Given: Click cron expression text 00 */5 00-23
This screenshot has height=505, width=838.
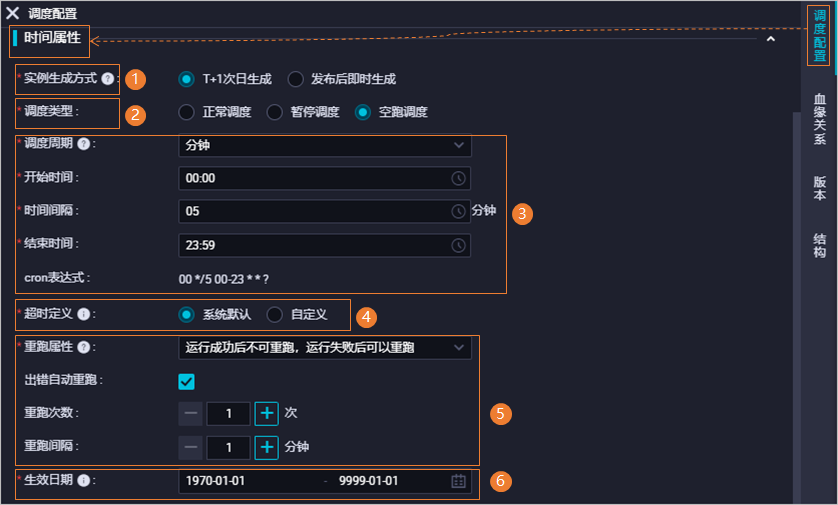Looking at the screenshot, I should point(224,279).
